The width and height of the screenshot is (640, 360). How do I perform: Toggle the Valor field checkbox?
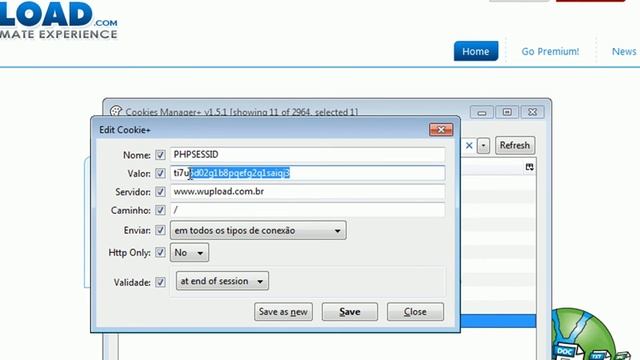coord(160,173)
